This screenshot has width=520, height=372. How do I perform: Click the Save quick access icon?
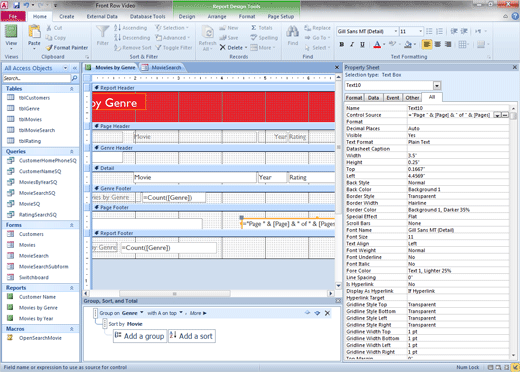click(16, 5)
